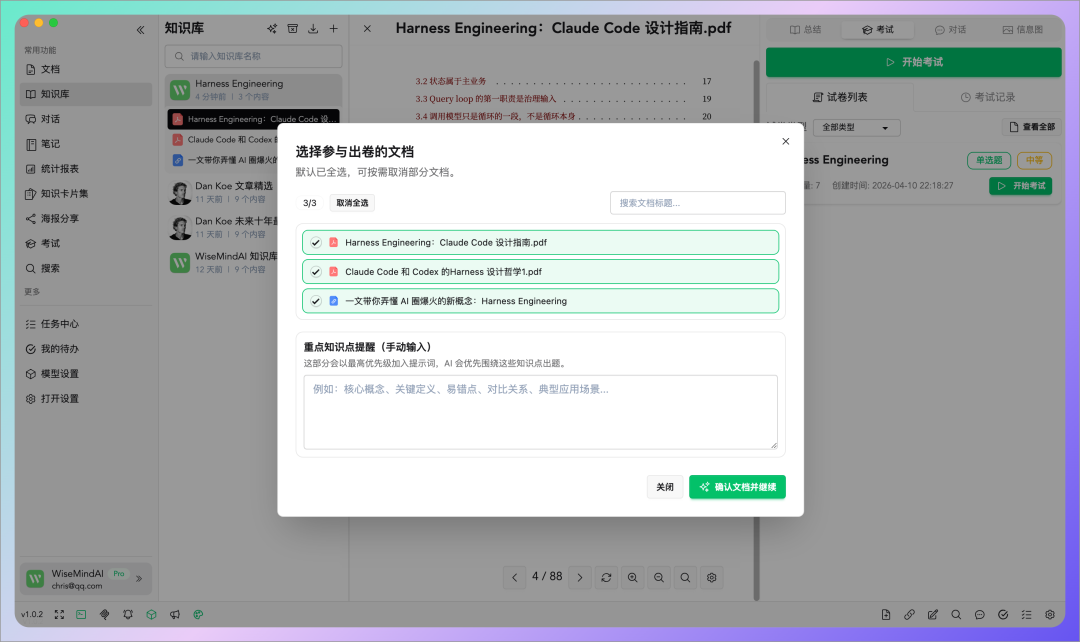The width and height of the screenshot is (1080, 642).
Task: Uncheck Harness Engineering：Claude Code 设计指南.pdf
Action: point(315,242)
